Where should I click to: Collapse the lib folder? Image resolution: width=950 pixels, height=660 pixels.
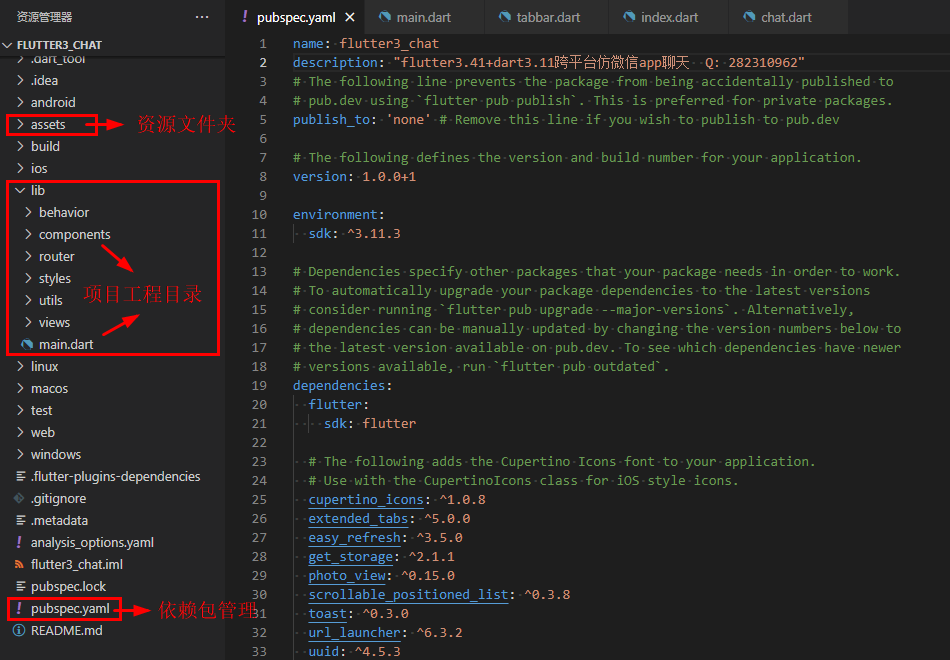(x=20, y=190)
